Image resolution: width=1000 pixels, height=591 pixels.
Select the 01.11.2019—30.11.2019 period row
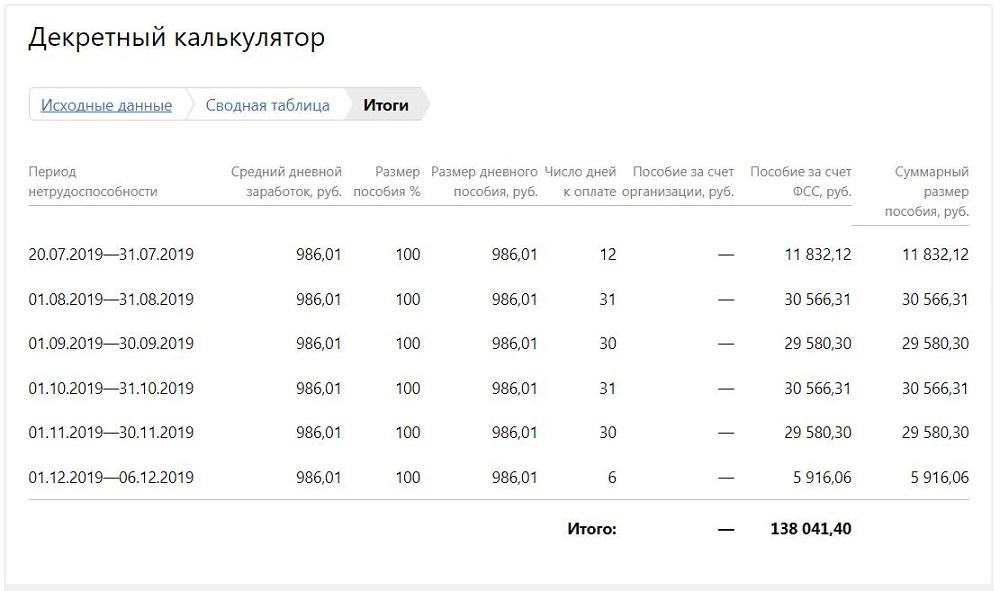click(499, 433)
